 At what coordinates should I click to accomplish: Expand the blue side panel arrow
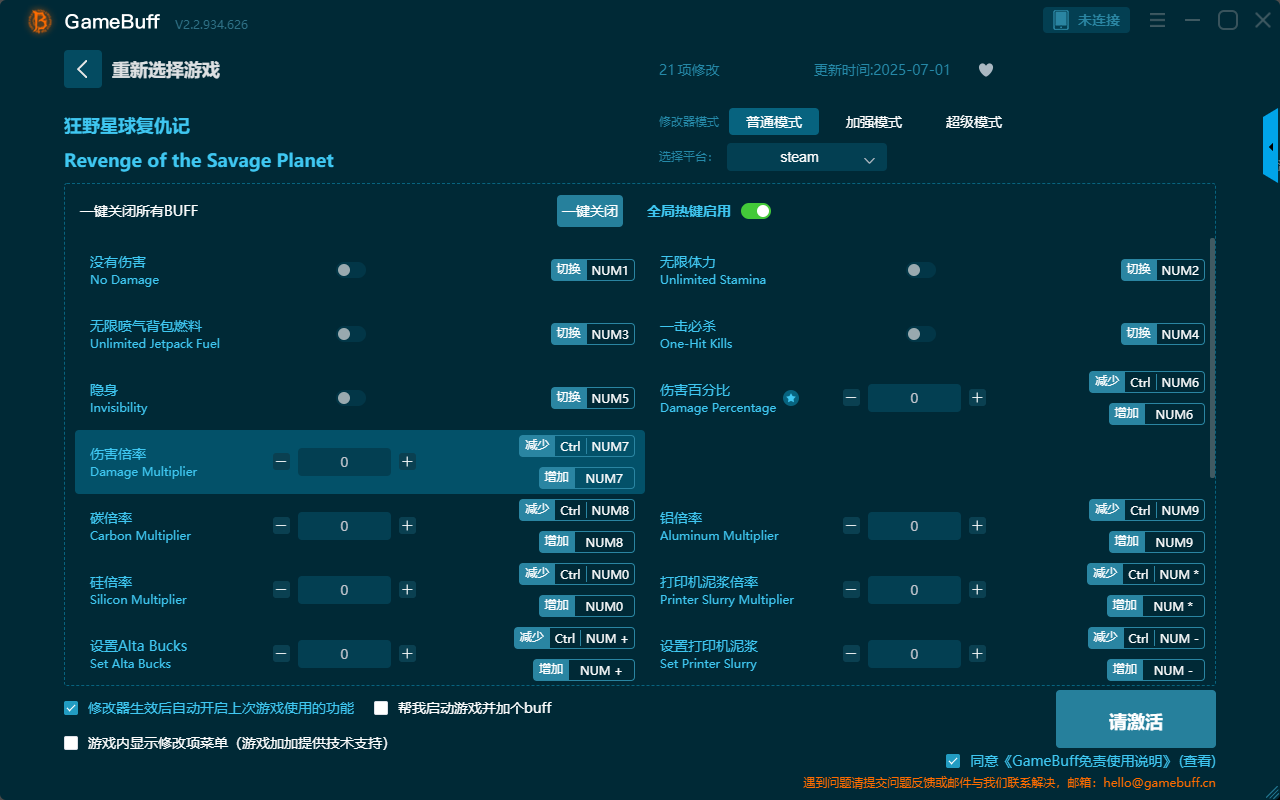[x=1271, y=146]
